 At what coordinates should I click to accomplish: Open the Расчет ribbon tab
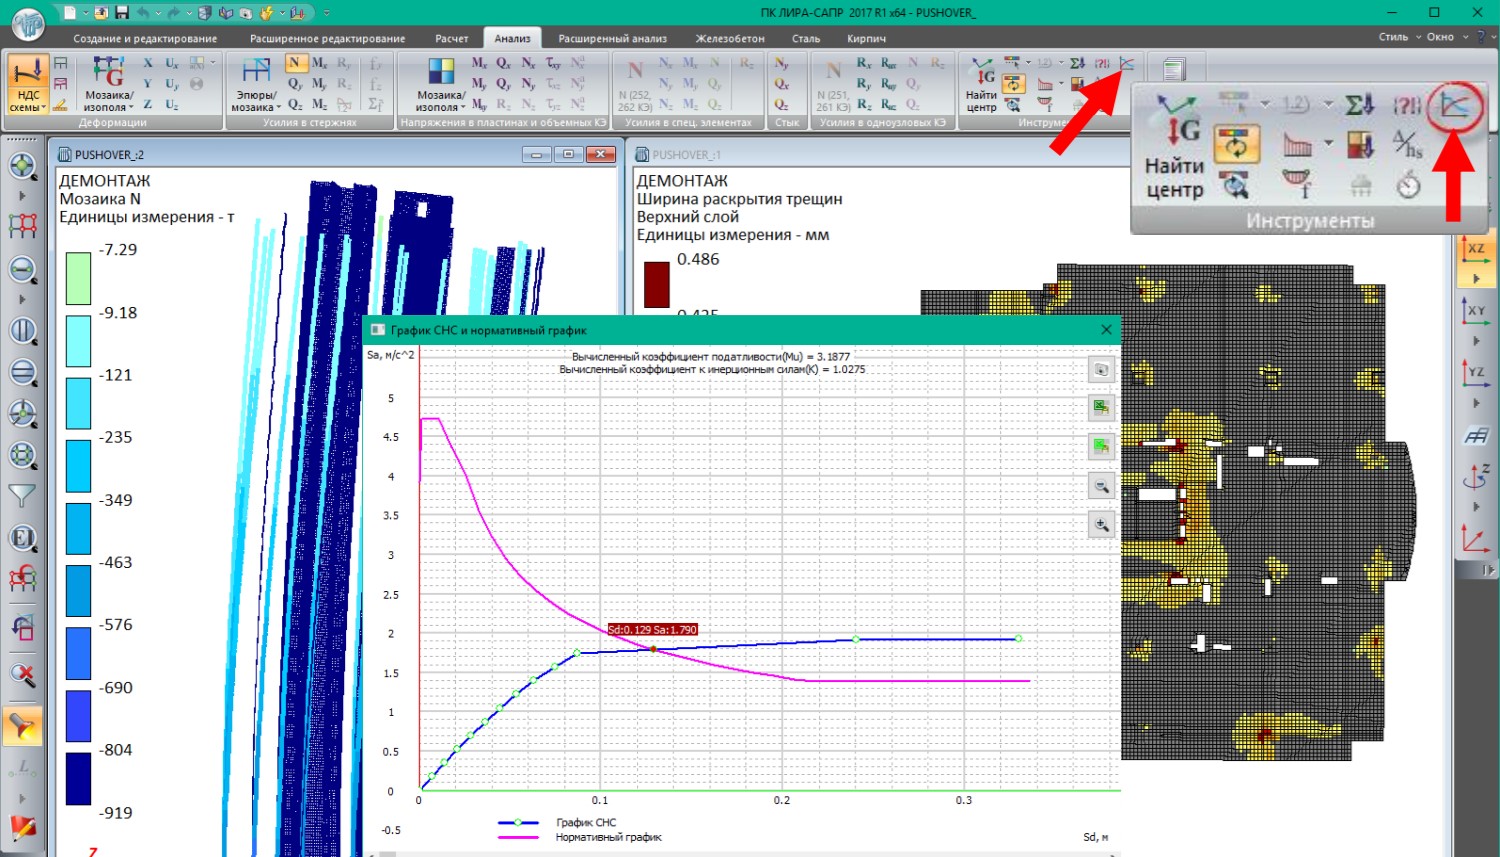[x=451, y=38]
